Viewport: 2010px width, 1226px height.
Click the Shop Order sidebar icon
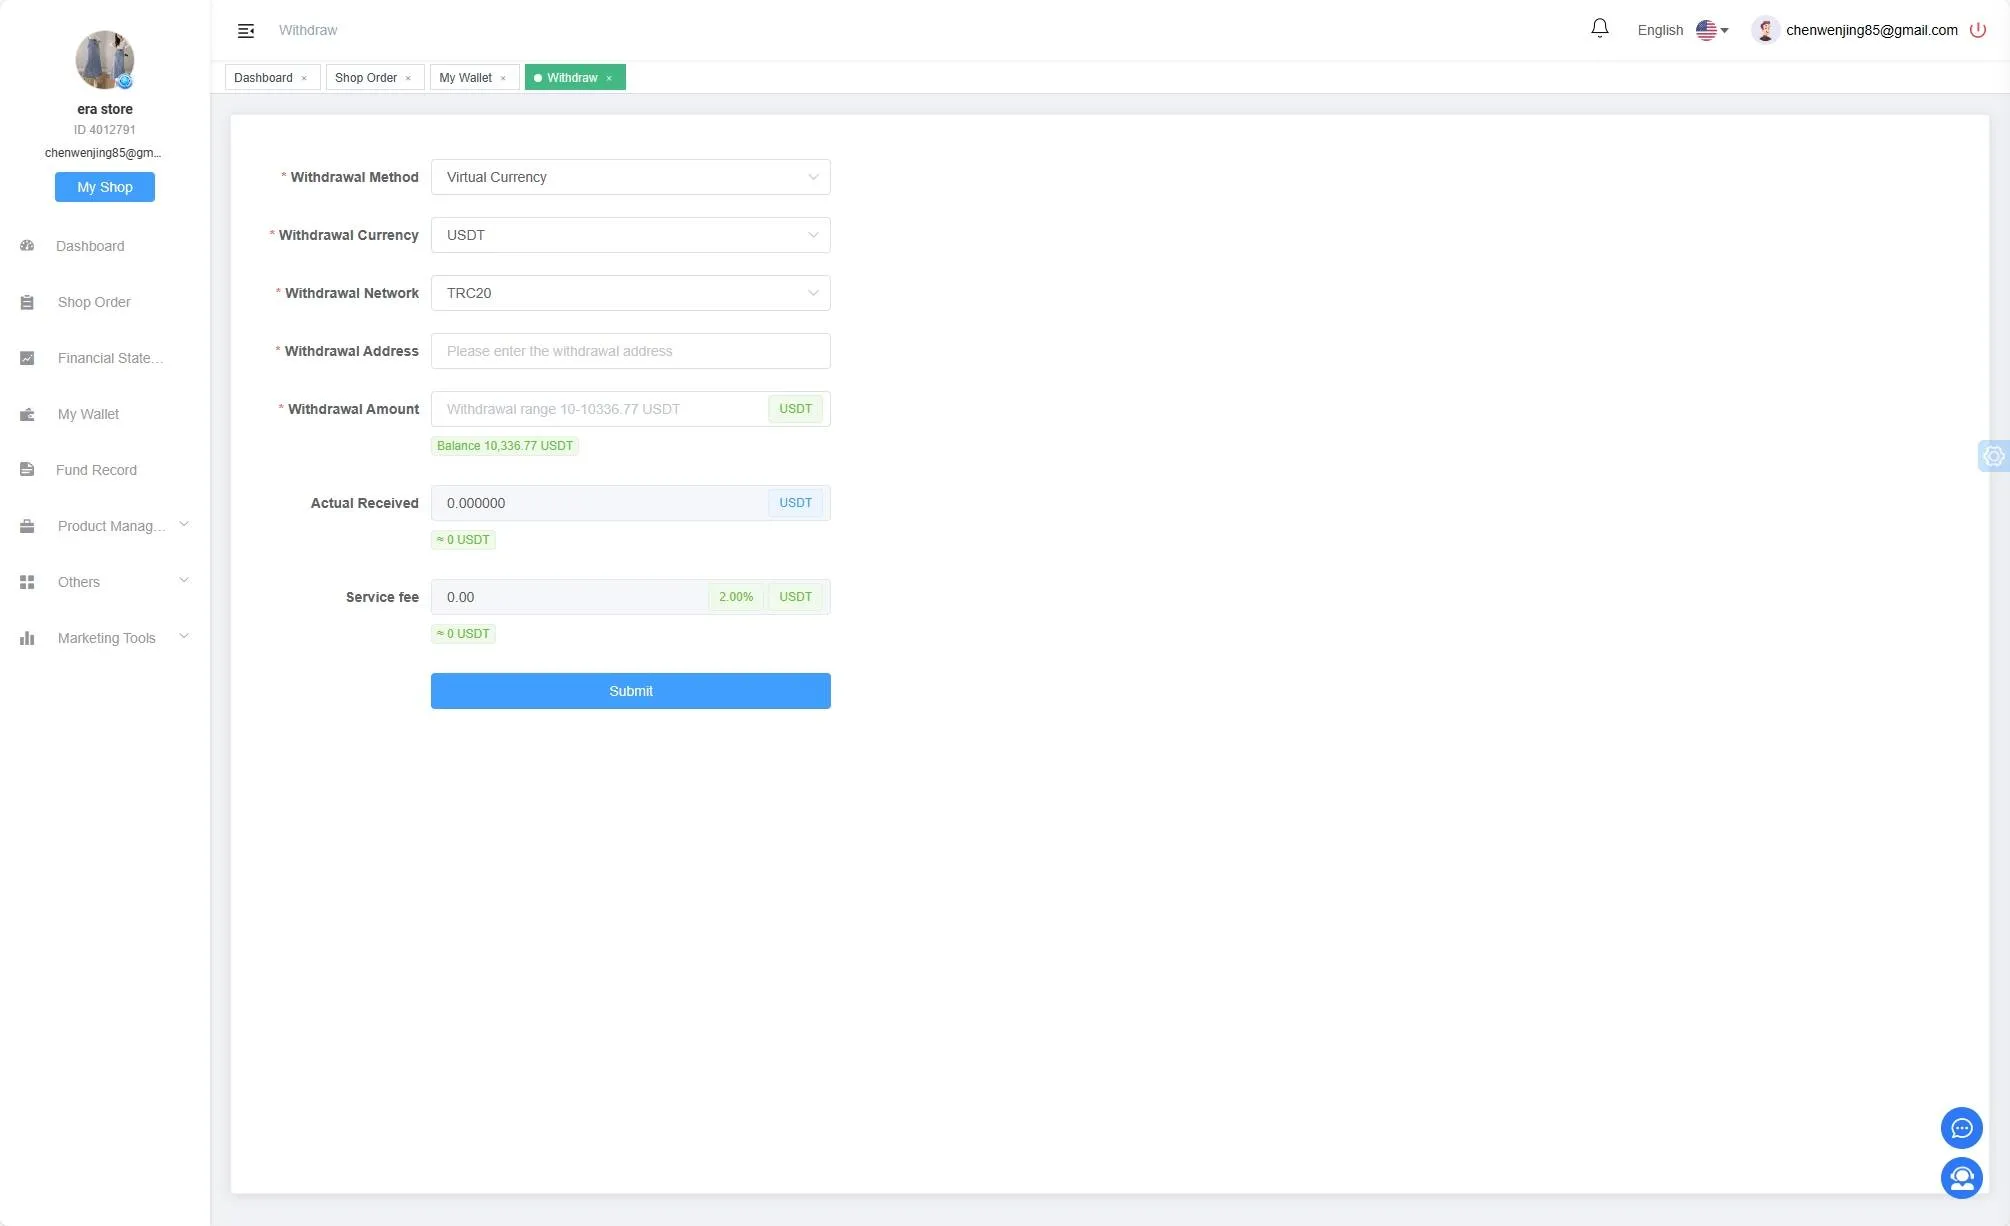coord(27,302)
